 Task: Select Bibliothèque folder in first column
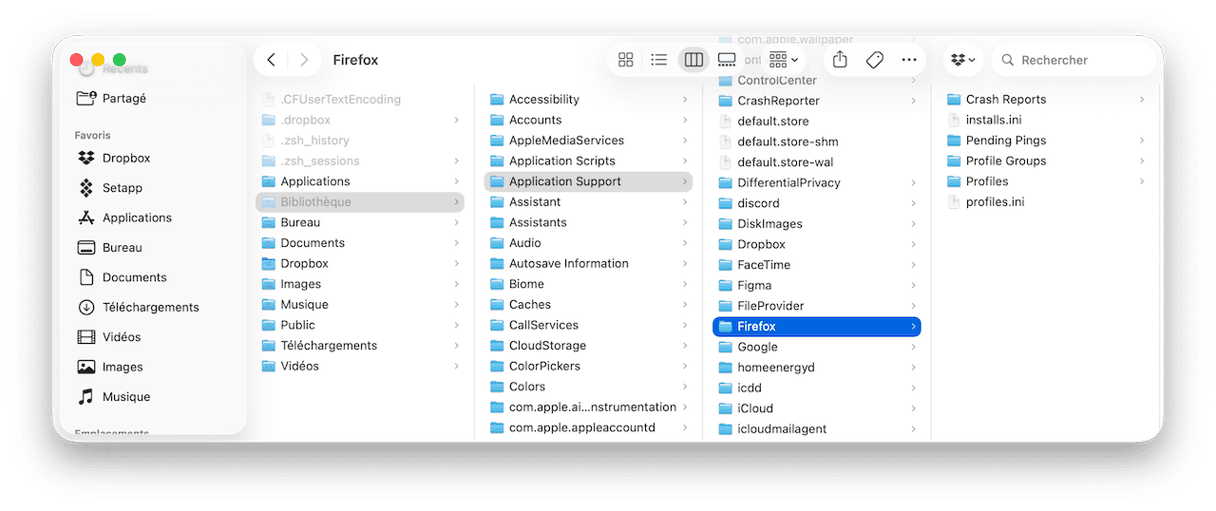point(361,202)
